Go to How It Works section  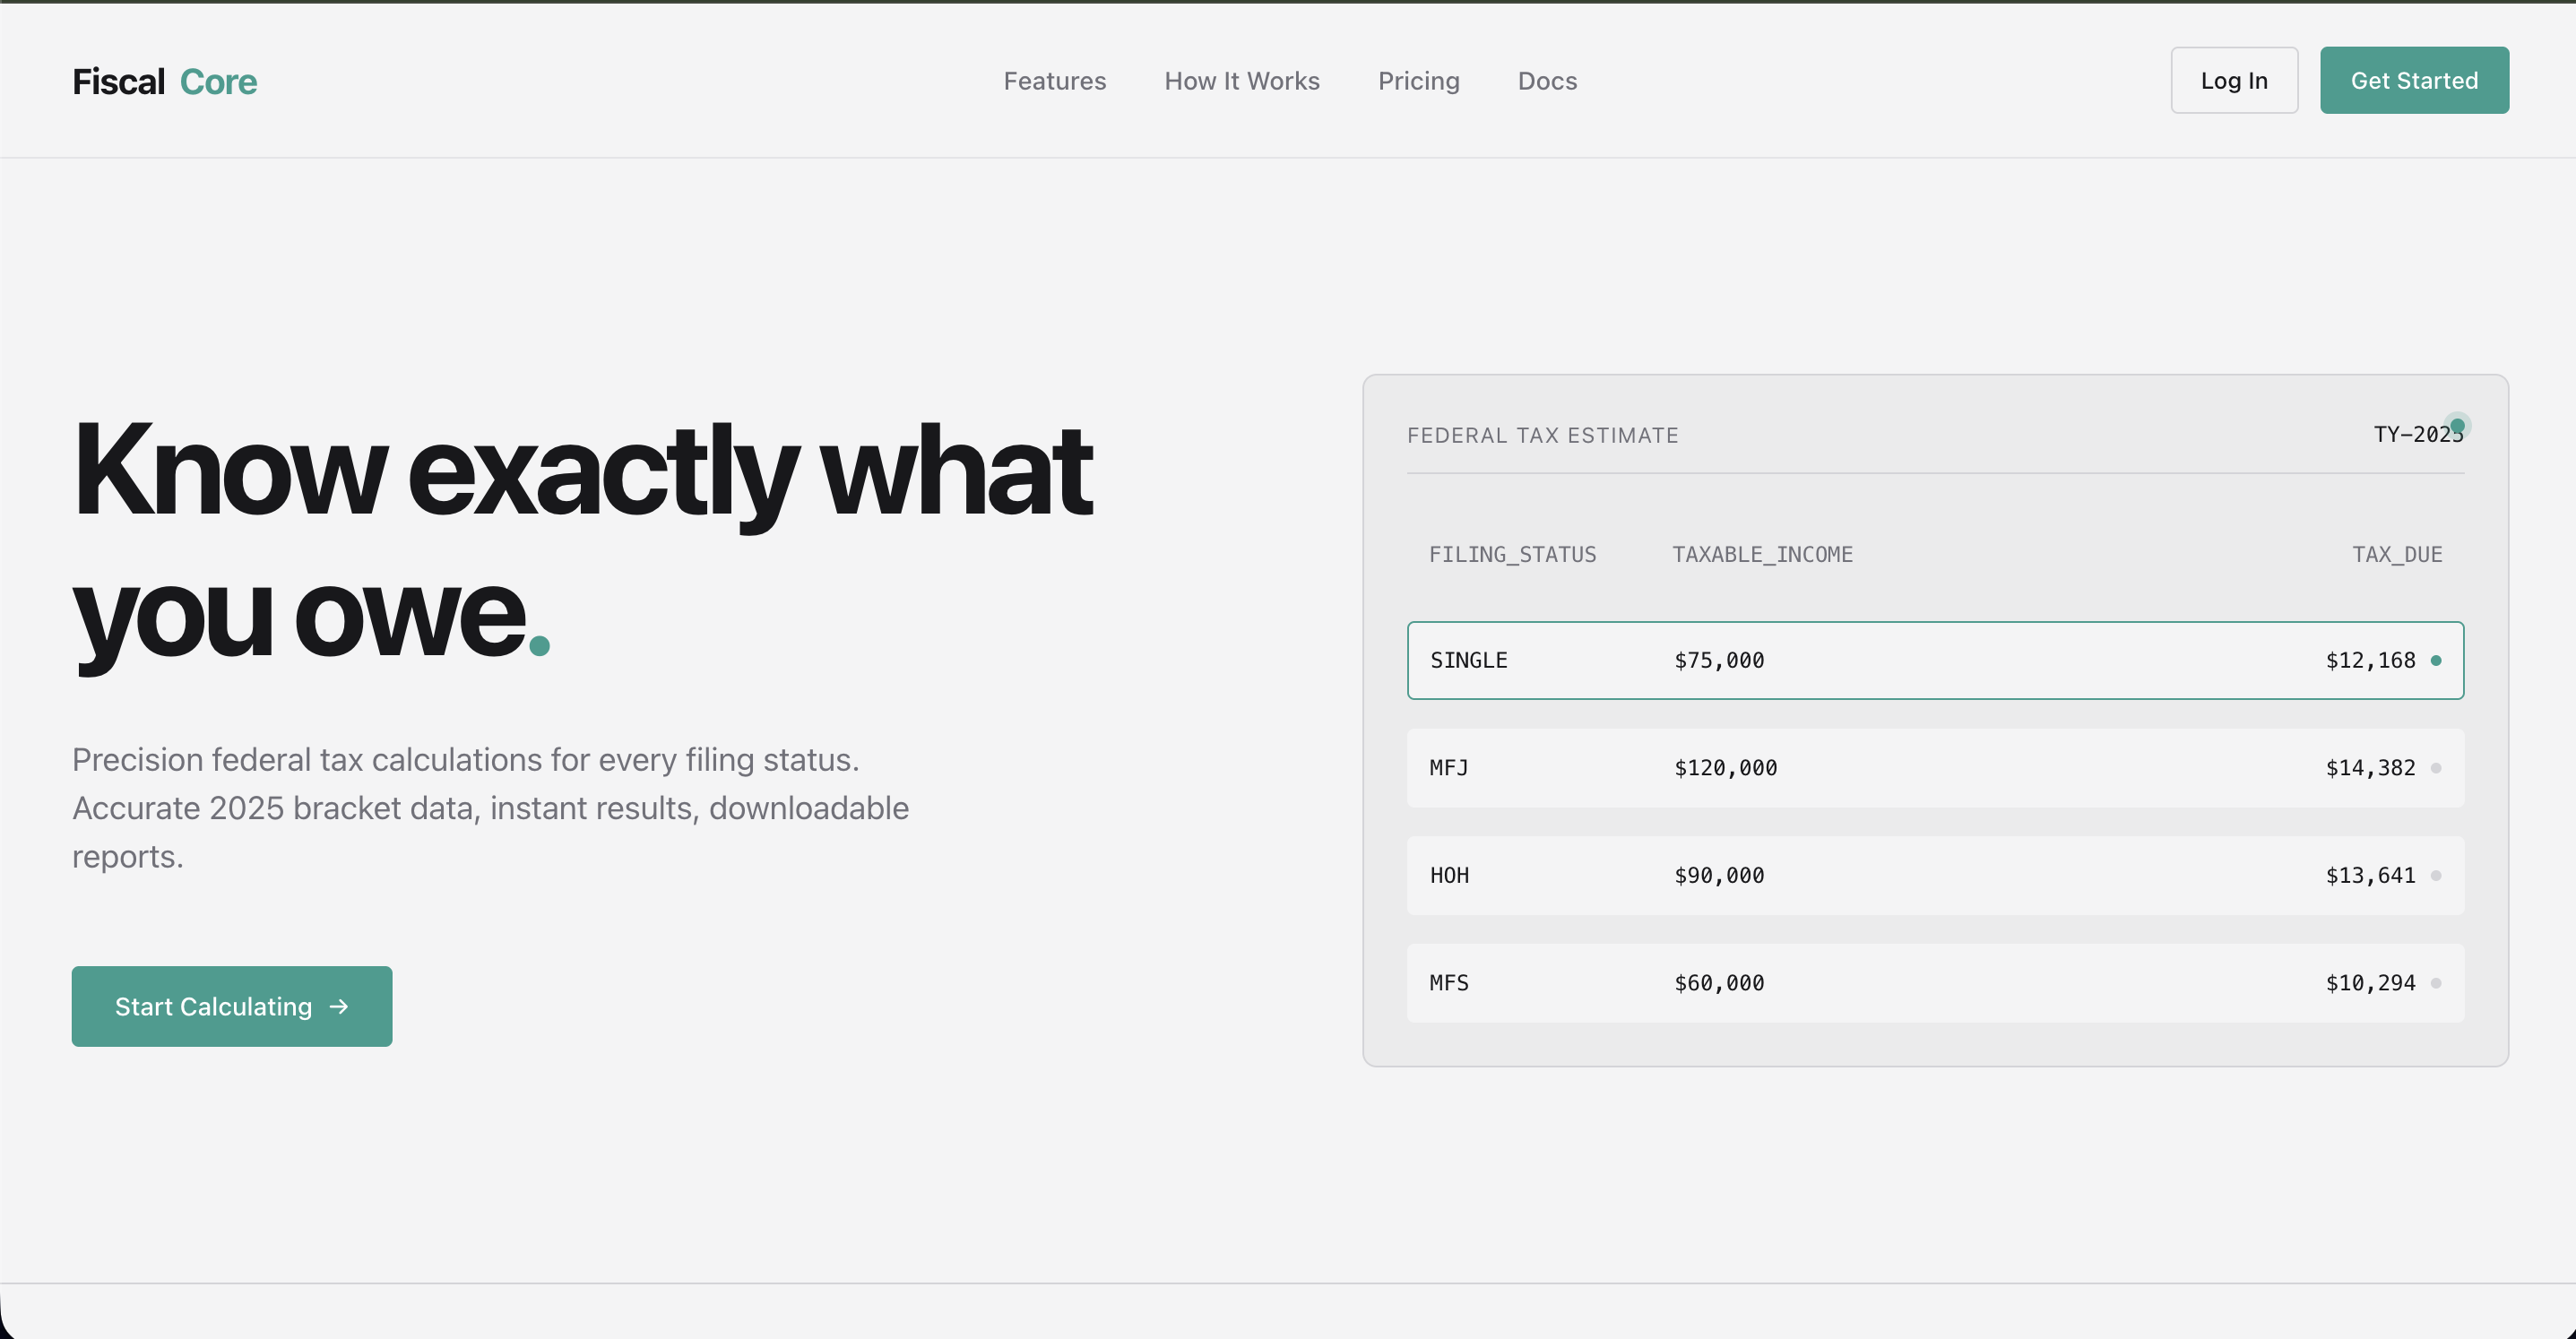(x=1242, y=81)
